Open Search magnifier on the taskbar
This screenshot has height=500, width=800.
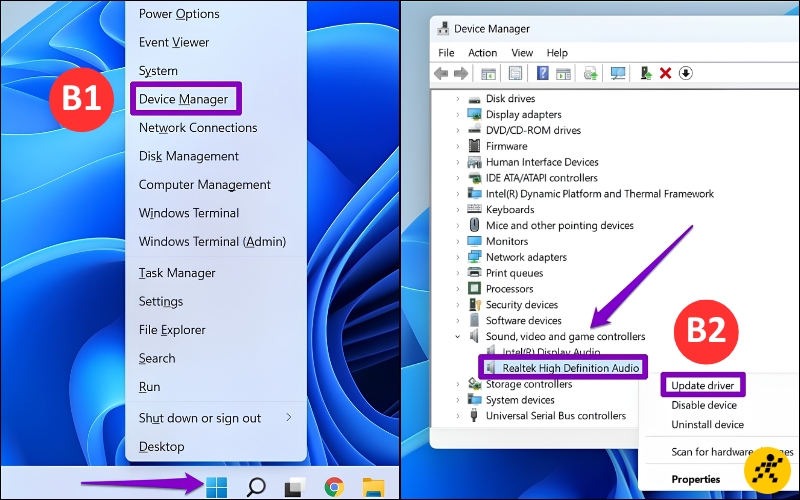pos(256,487)
